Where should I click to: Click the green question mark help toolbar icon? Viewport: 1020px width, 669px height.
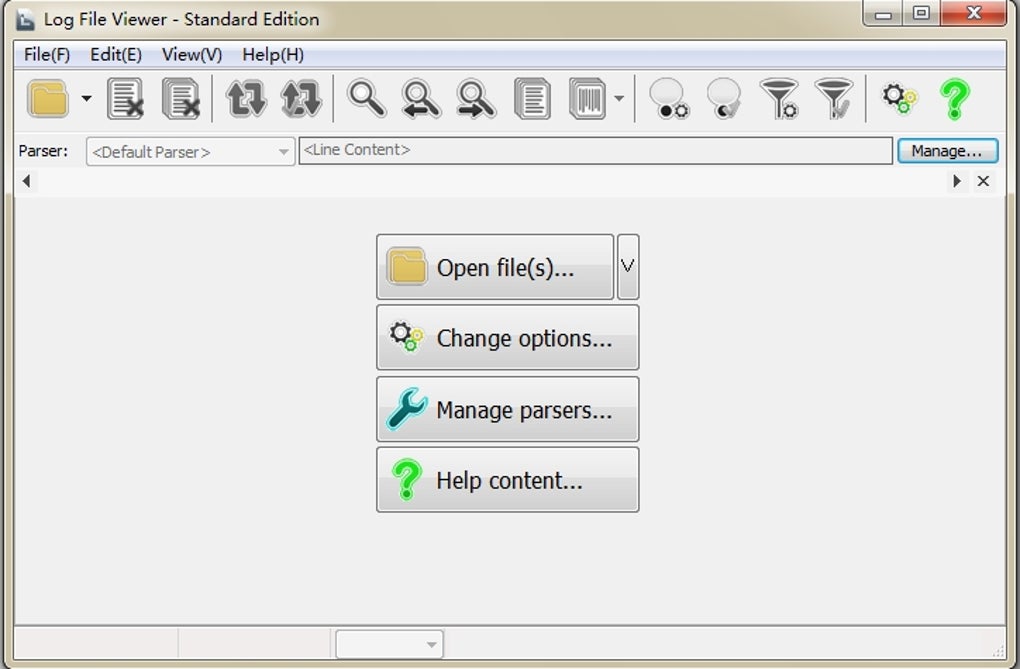(954, 99)
